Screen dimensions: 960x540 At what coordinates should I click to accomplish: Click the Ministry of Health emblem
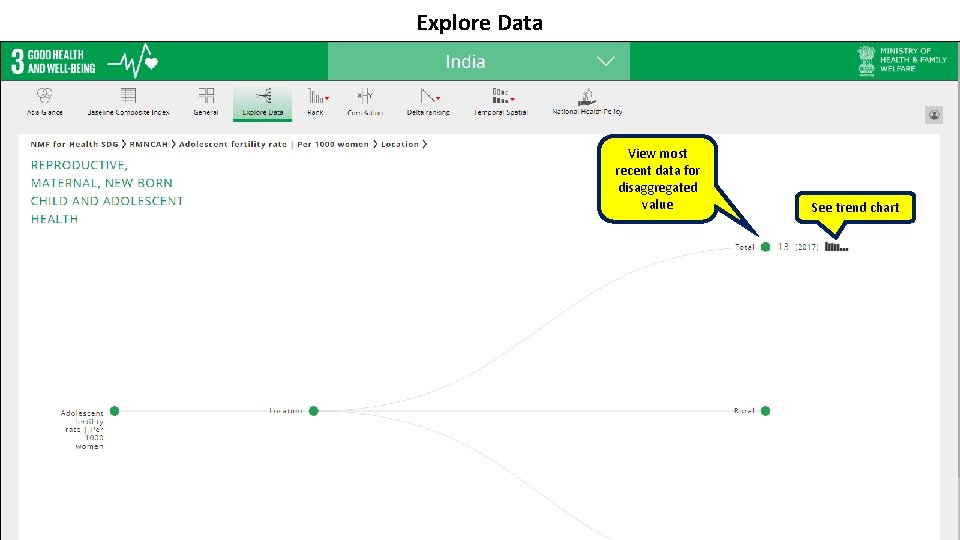[x=866, y=61]
